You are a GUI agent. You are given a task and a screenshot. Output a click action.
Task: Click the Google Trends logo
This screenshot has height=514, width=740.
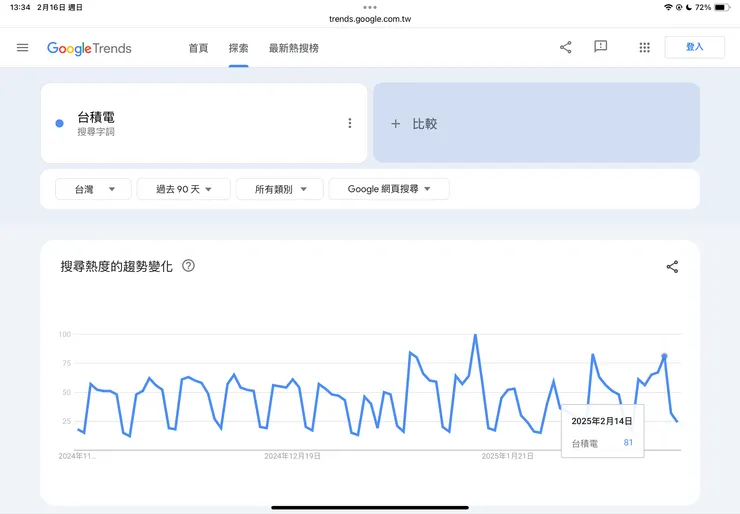point(89,48)
